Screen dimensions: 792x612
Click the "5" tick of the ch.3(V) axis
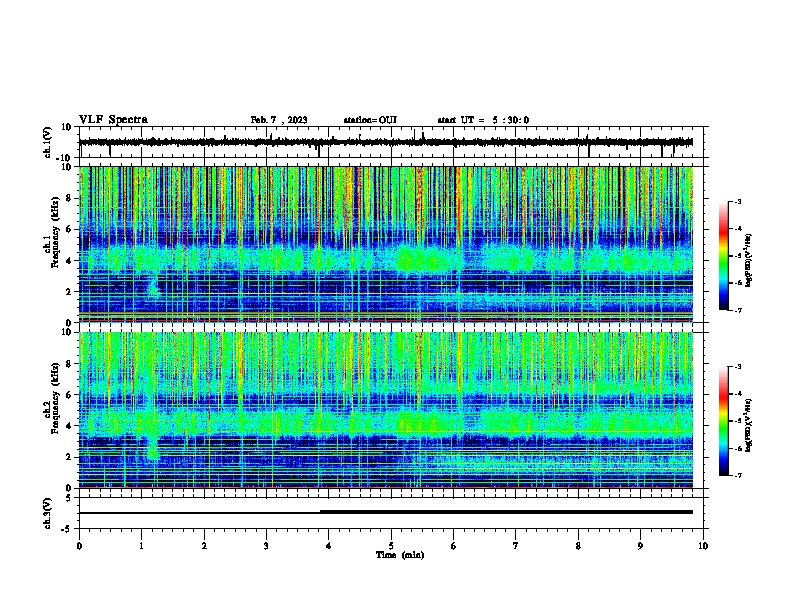(x=69, y=497)
